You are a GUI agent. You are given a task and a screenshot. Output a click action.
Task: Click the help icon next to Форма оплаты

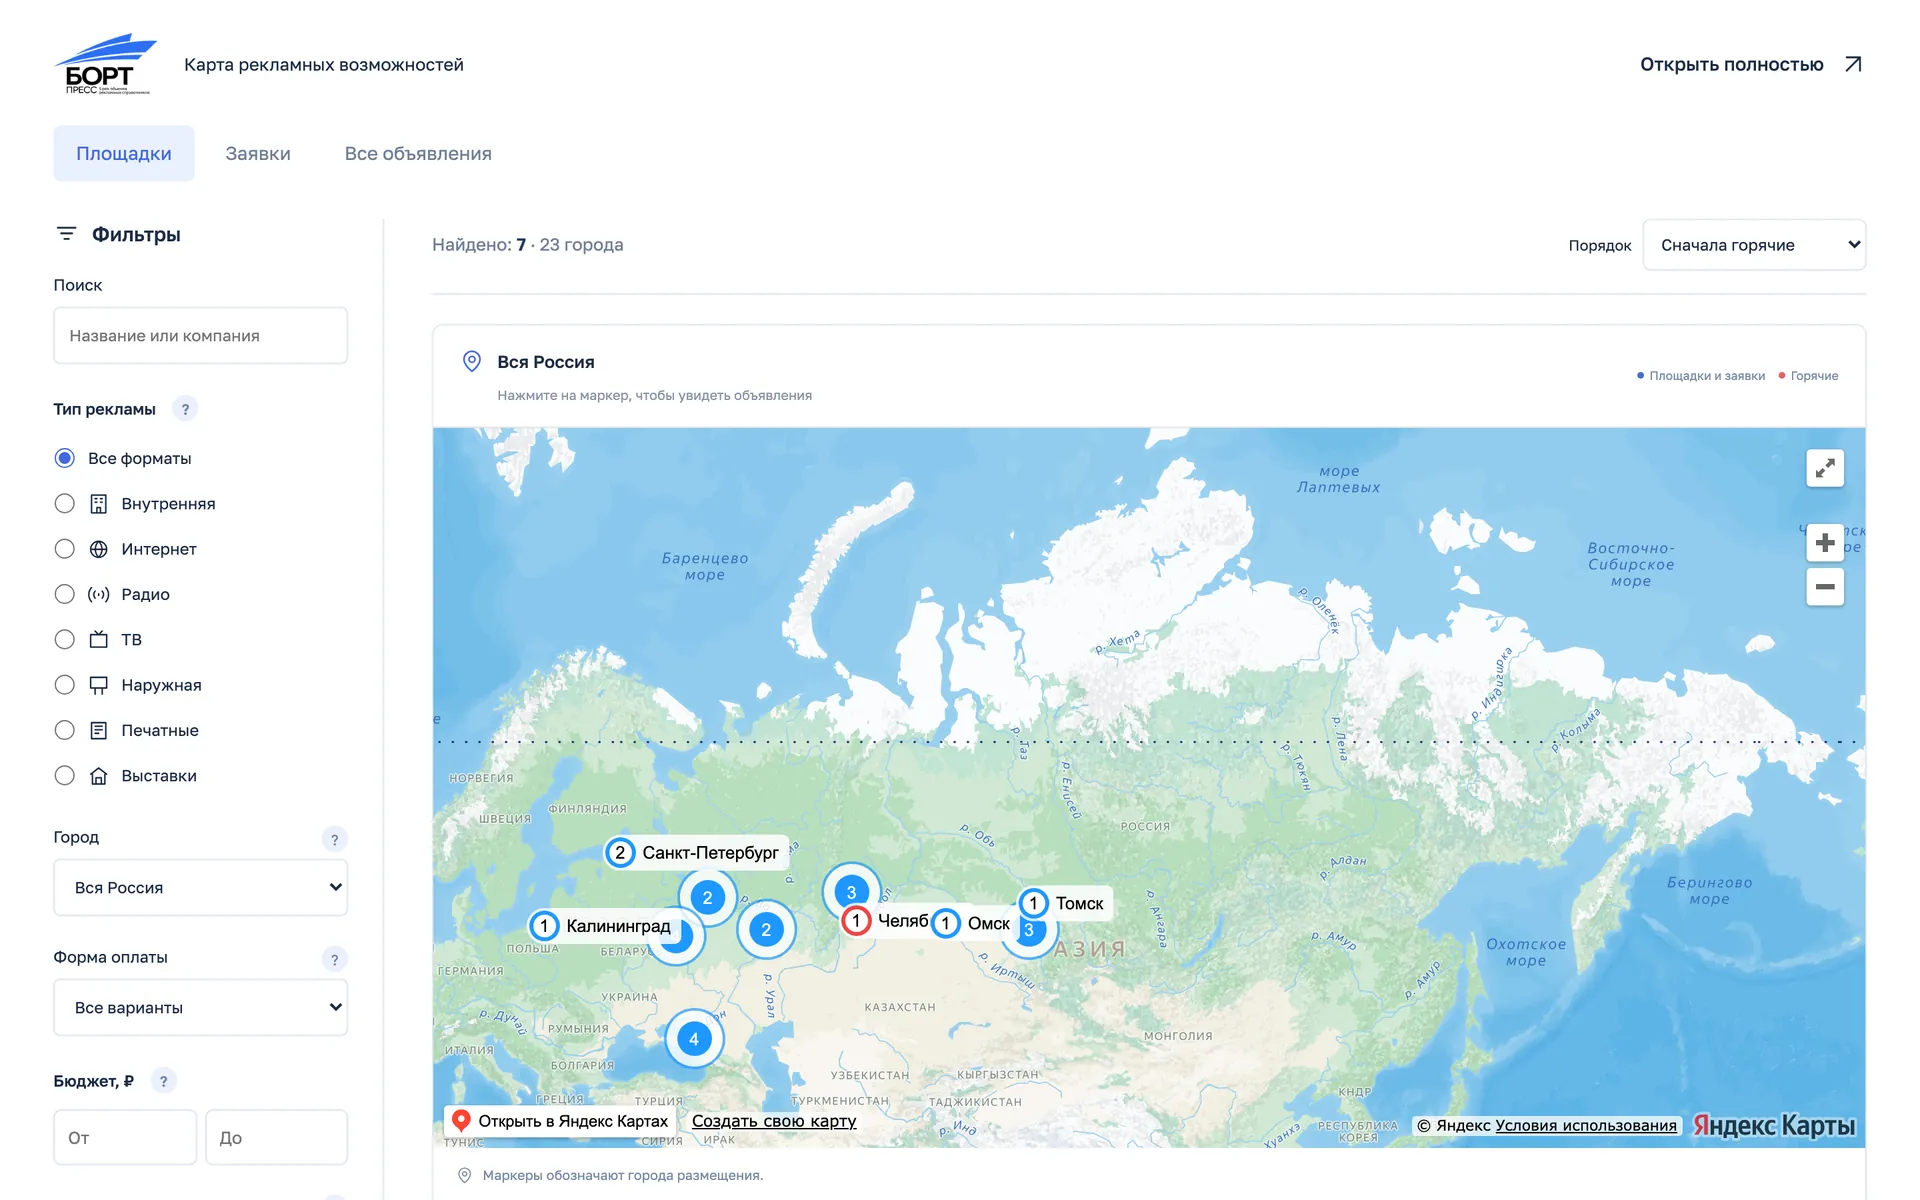click(335, 959)
